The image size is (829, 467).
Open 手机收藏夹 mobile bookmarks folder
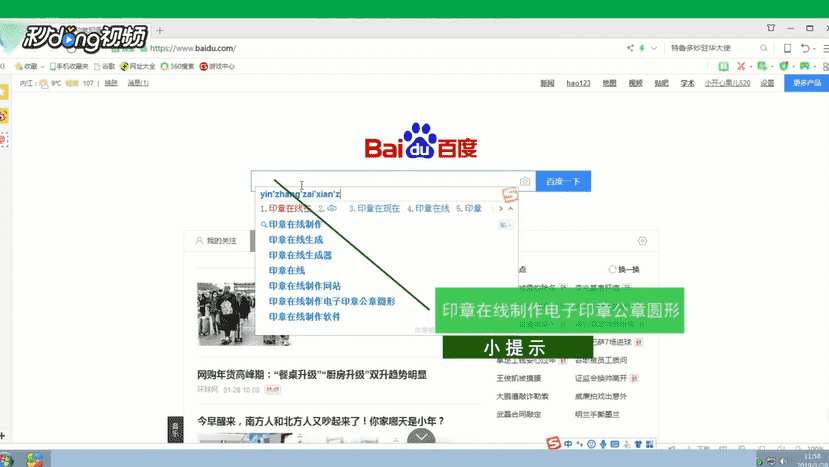pyautogui.click(x=69, y=66)
